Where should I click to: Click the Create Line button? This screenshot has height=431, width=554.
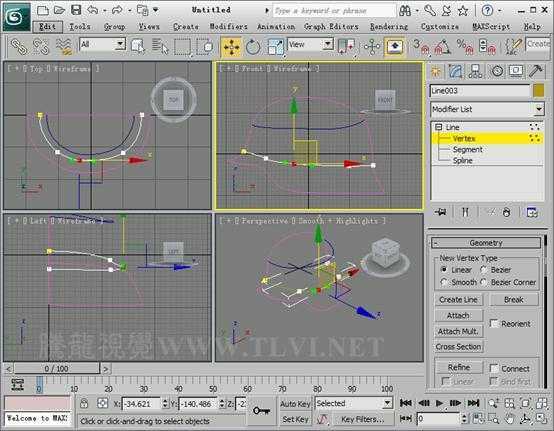[x=458, y=300]
